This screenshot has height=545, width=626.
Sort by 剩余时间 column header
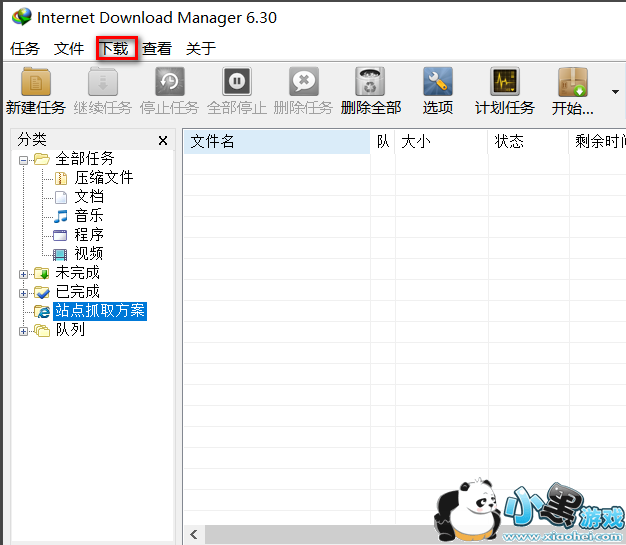pos(598,142)
